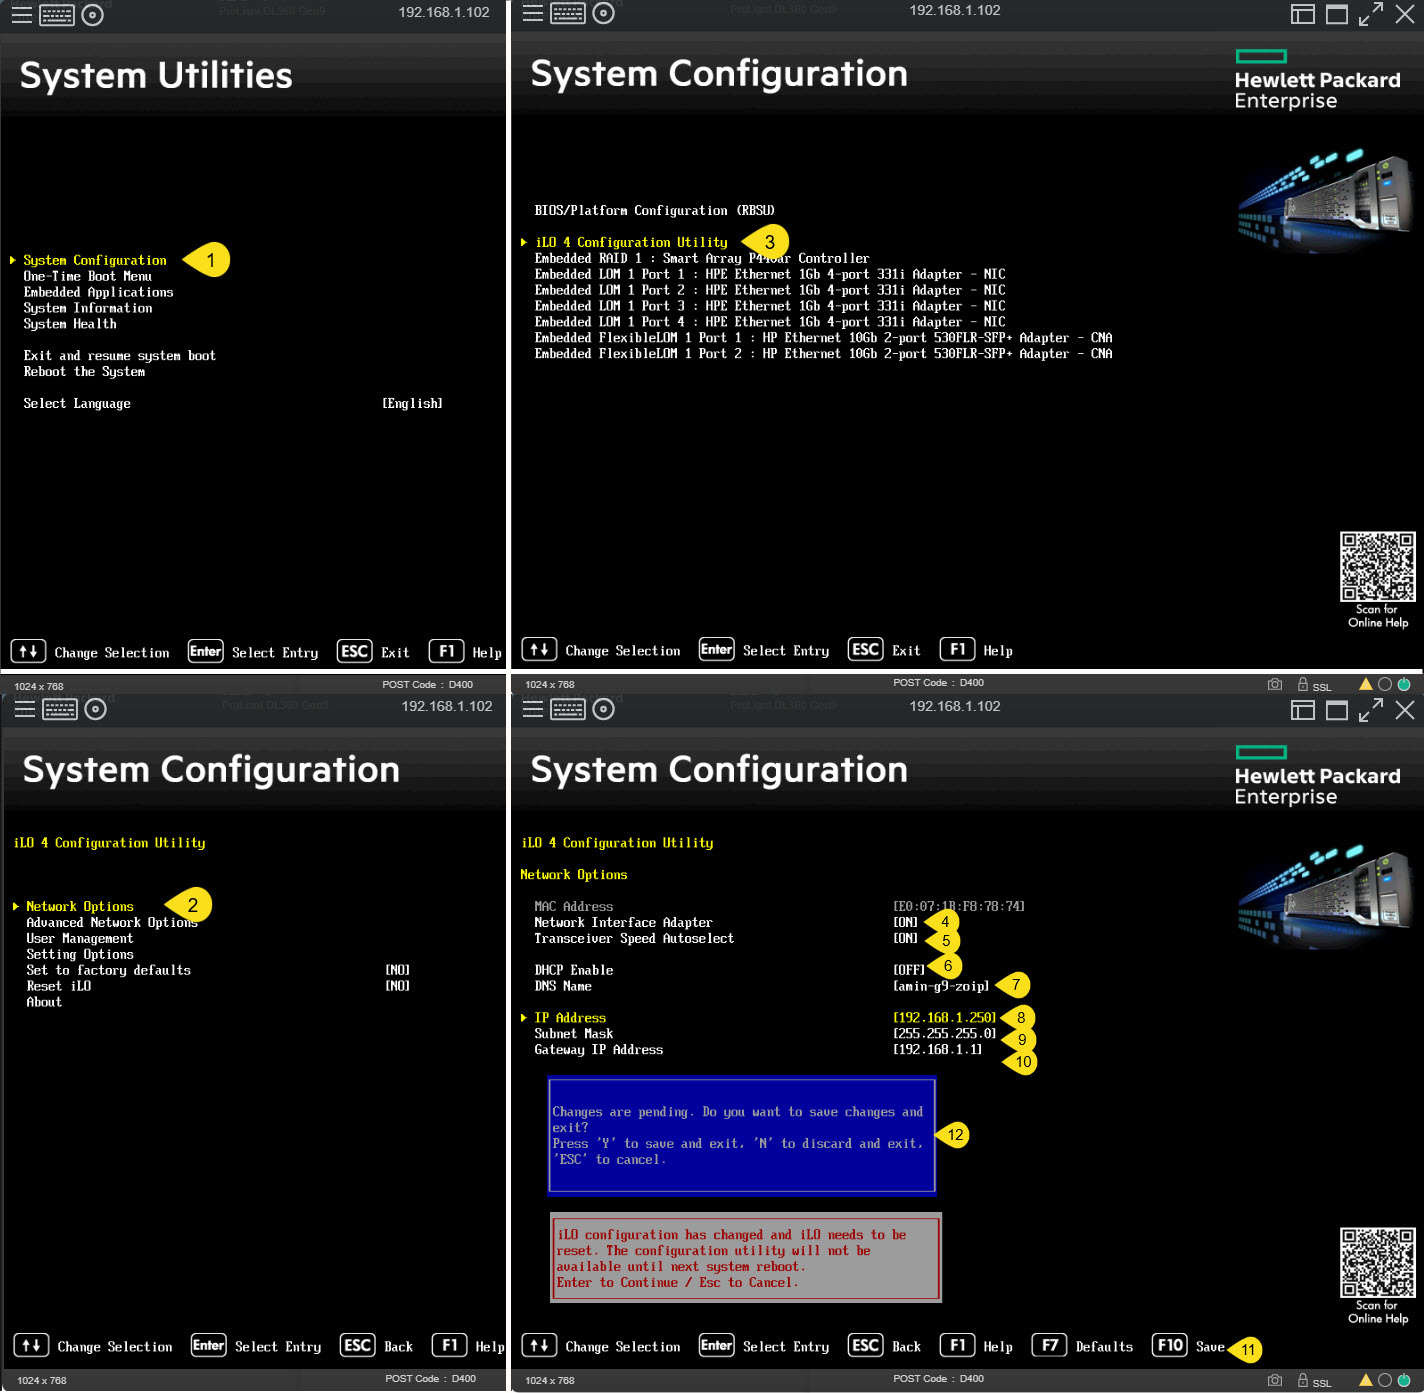Click F7 Defaults key in Network Options window
1424x1393 pixels.
point(1049,1346)
